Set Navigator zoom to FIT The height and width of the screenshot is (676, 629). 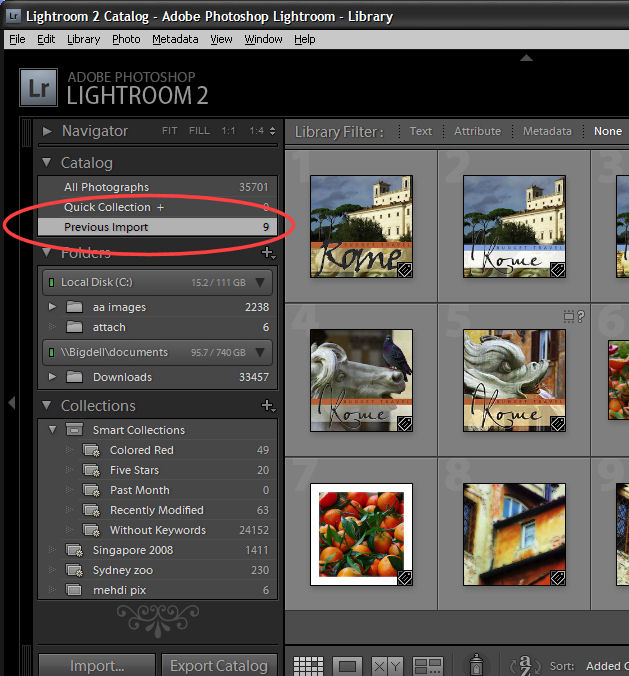pos(169,131)
